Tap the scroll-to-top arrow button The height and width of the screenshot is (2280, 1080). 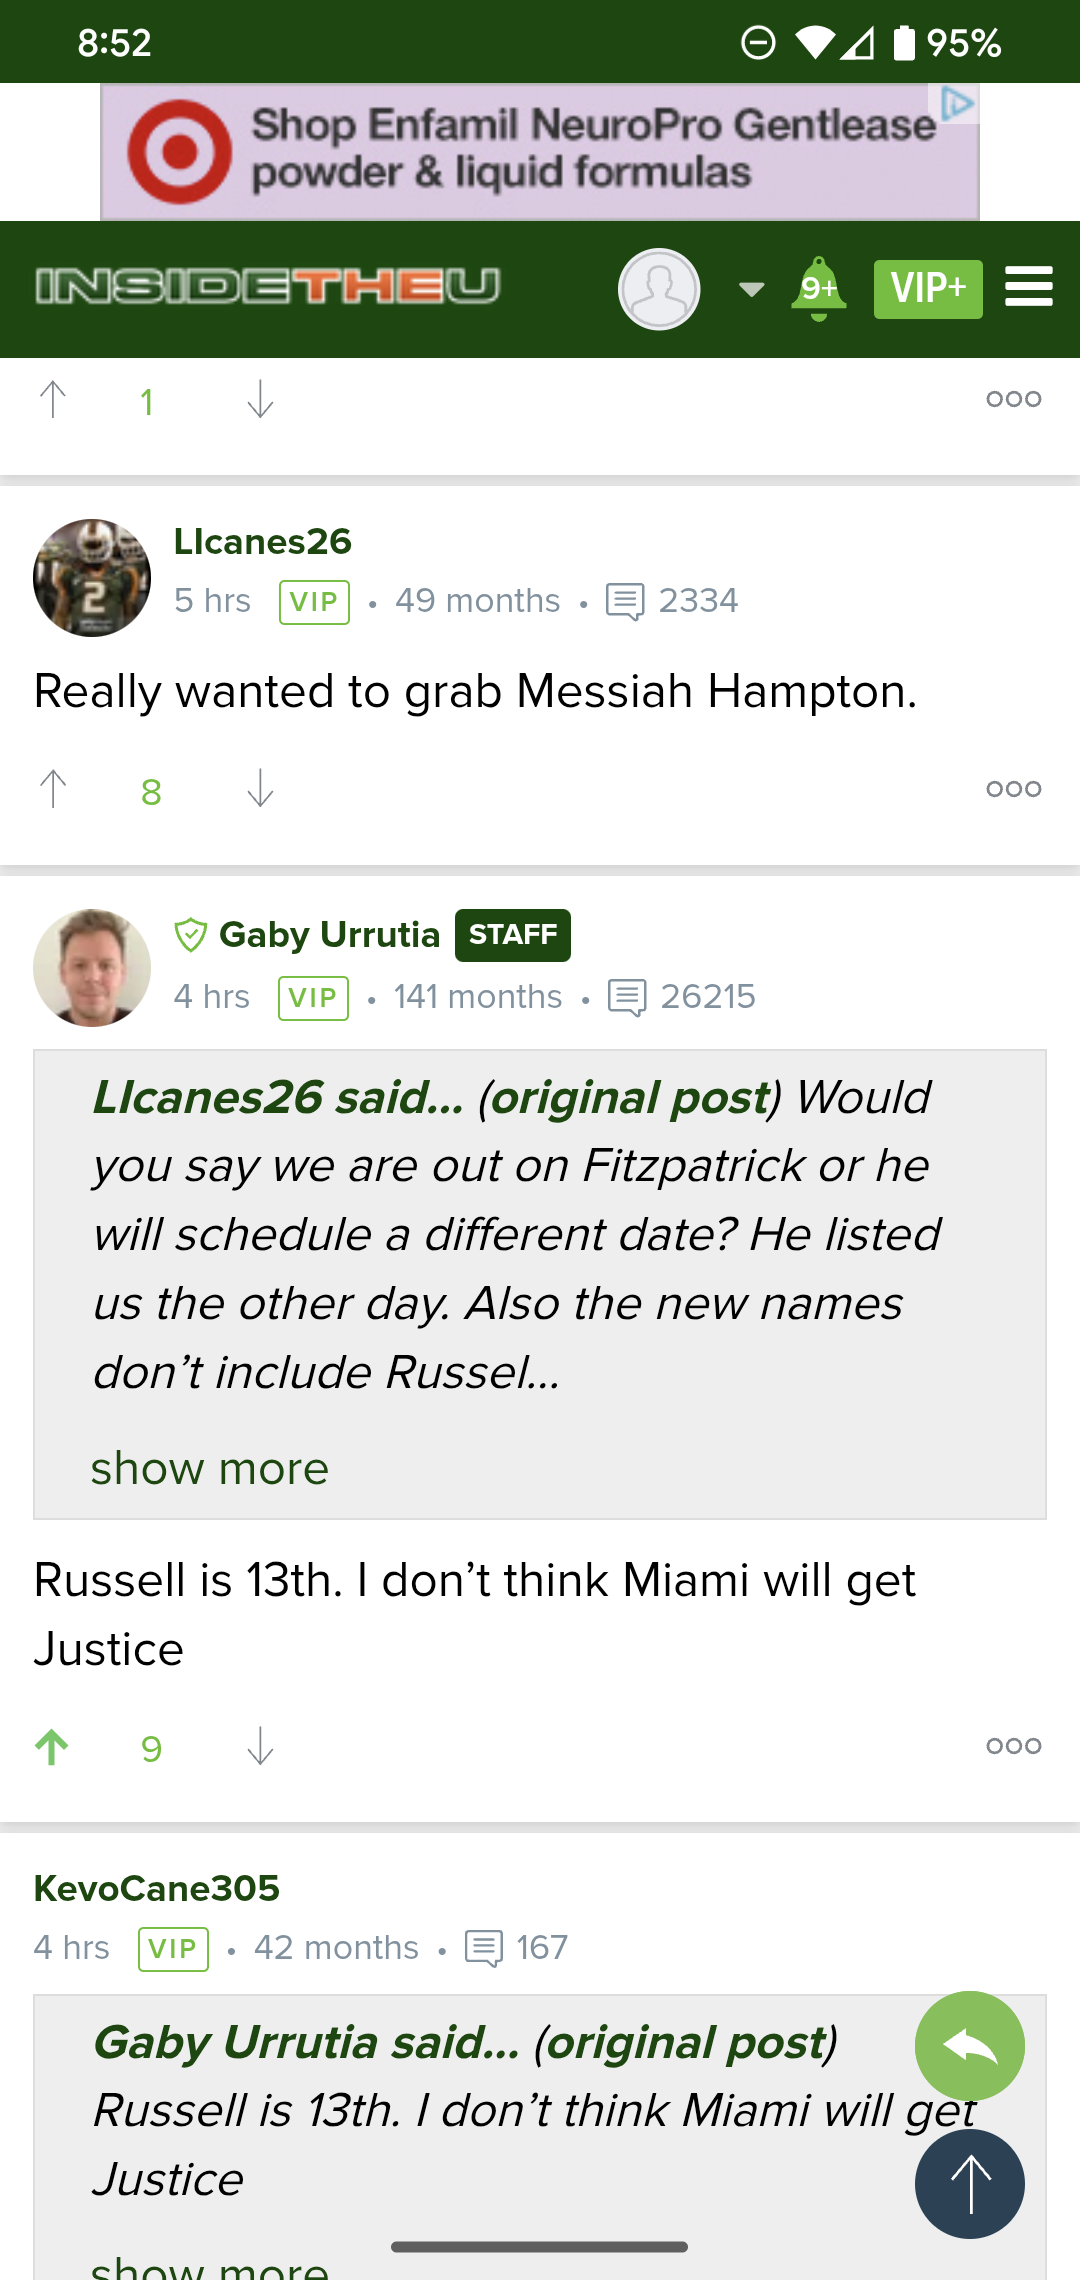click(969, 2184)
